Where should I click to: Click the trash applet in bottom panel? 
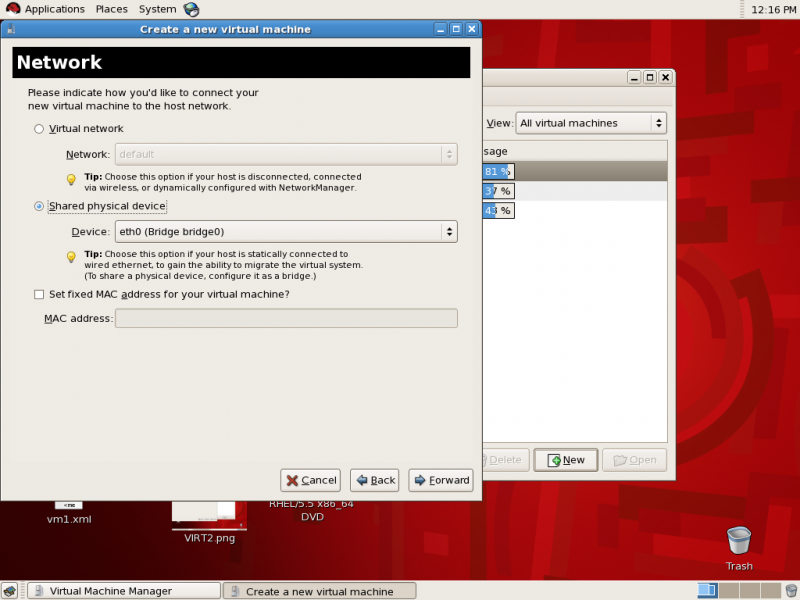coord(791,591)
